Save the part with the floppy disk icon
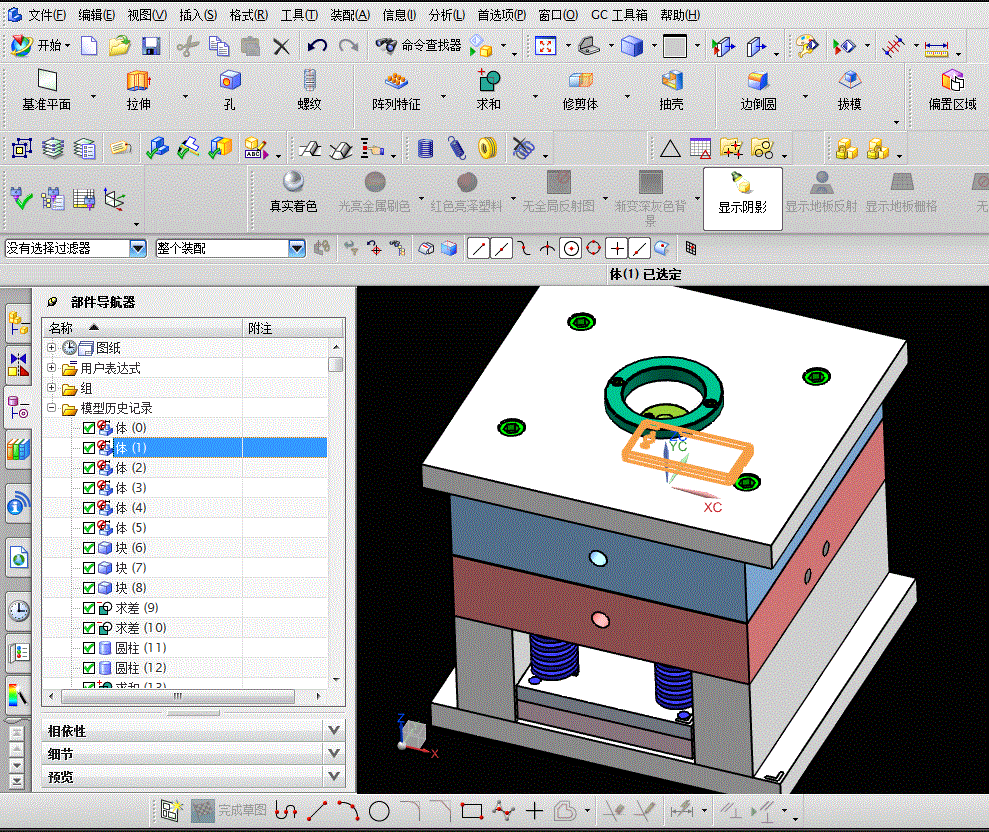This screenshot has height=832, width=989. point(151,46)
